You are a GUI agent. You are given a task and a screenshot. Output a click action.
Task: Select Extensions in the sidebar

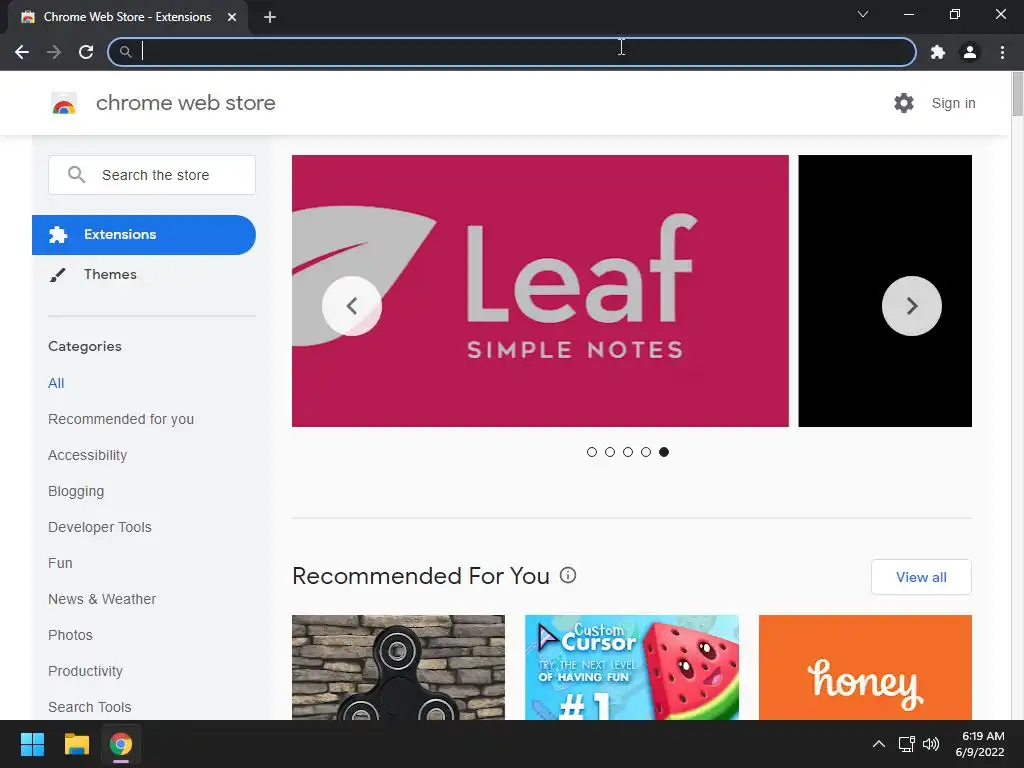tap(144, 234)
